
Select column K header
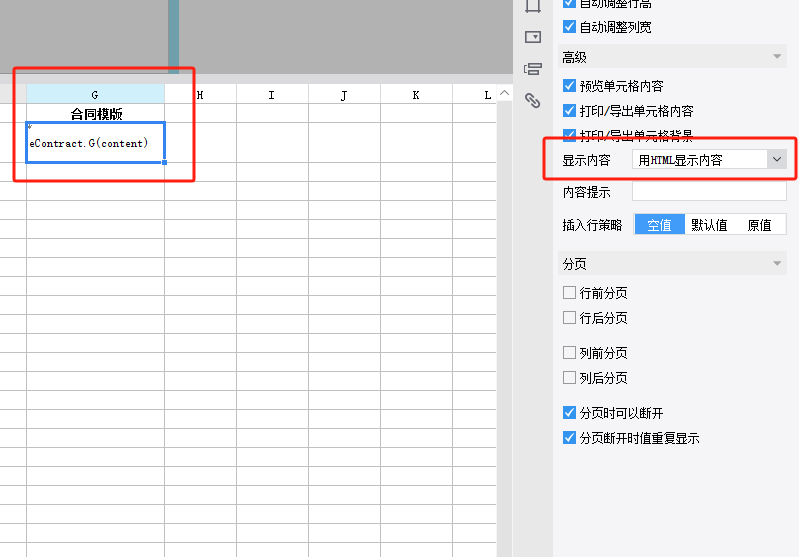(x=416, y=94)
